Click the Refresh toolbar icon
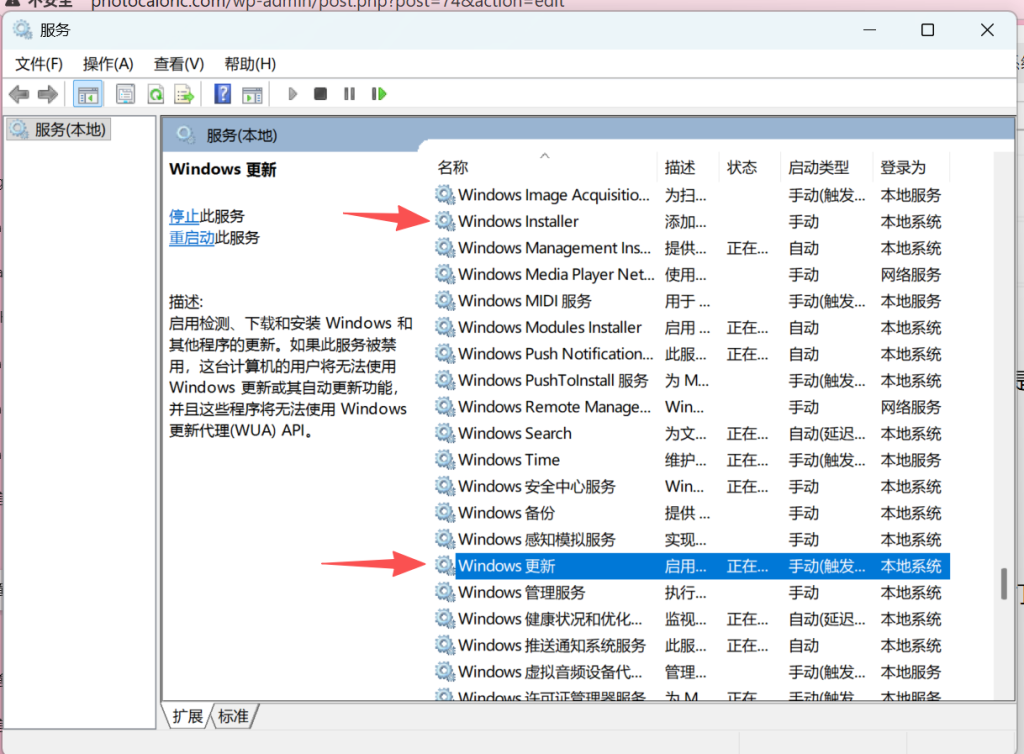The height and width of the screenshot is (754, 1024). (155, 94)
